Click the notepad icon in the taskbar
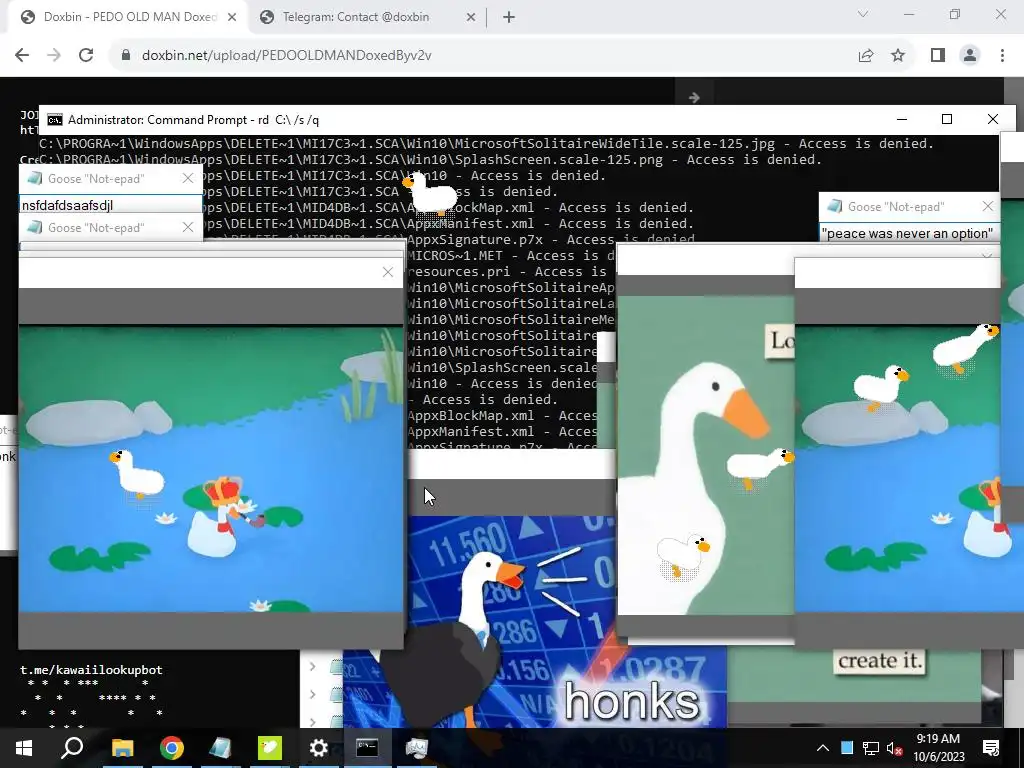This screenshot has height=768, width=1024. [x=221, y=747]
